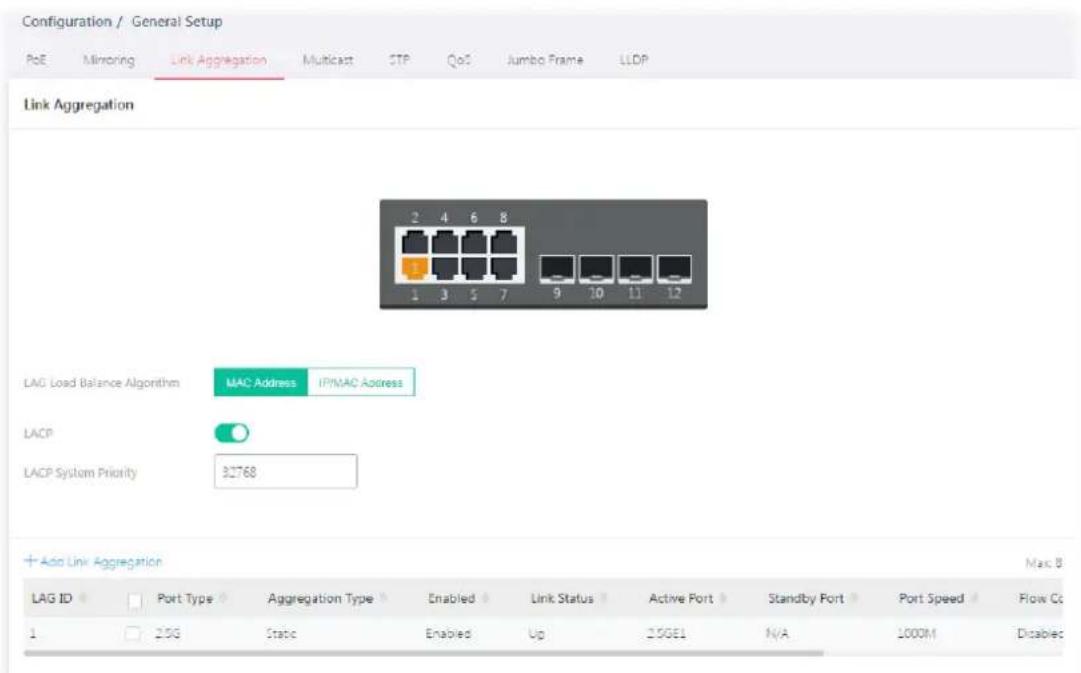Select port 5 on the switch diagram
Viewport: 1081px width, 673px height.
tap(474, 268)
